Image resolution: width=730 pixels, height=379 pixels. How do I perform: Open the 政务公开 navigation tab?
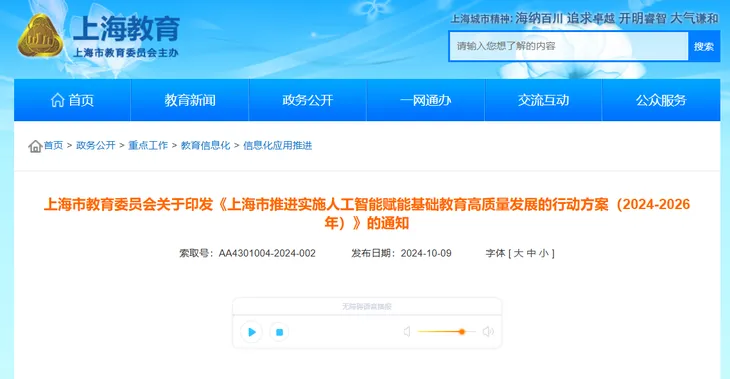pyautogui.click(x=308, y=100)
